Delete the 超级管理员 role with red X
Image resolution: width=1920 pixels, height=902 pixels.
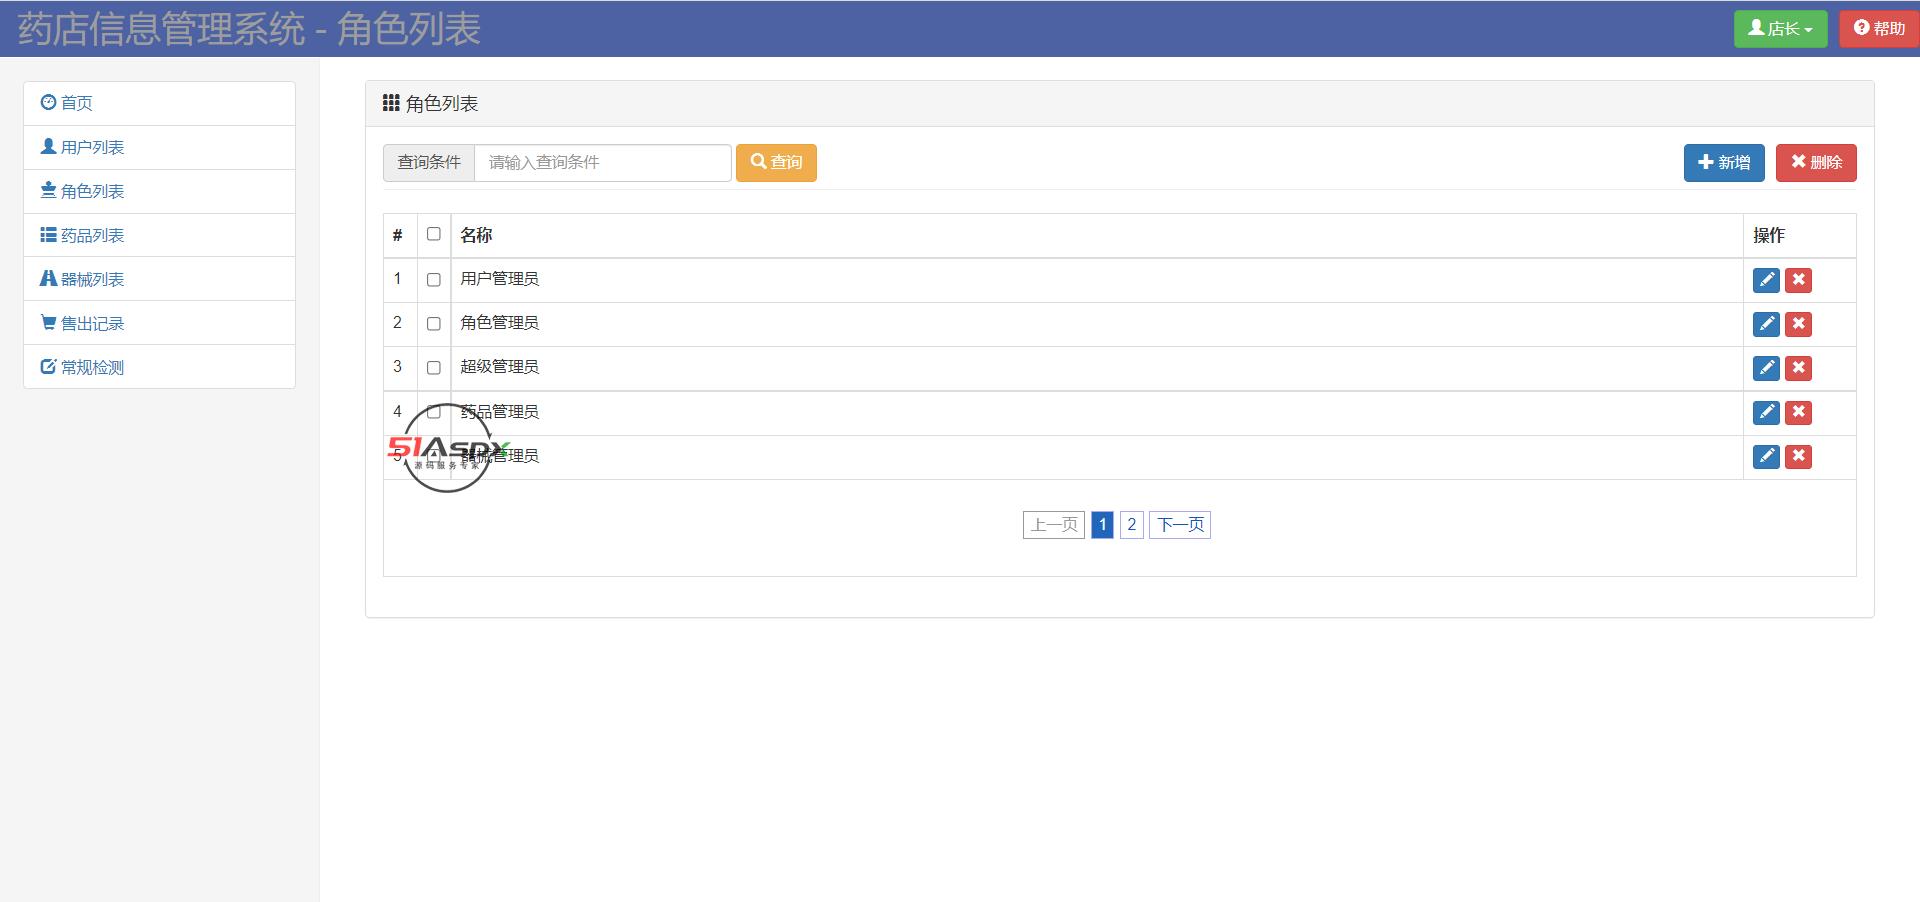point(1798,368)
